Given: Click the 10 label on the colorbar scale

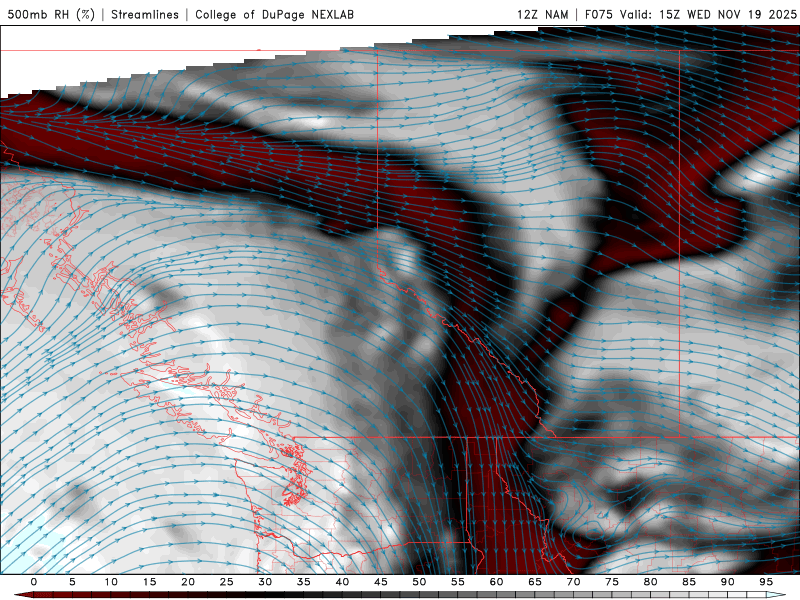Looking at the screenshot, I should click(x=111, y=582).
